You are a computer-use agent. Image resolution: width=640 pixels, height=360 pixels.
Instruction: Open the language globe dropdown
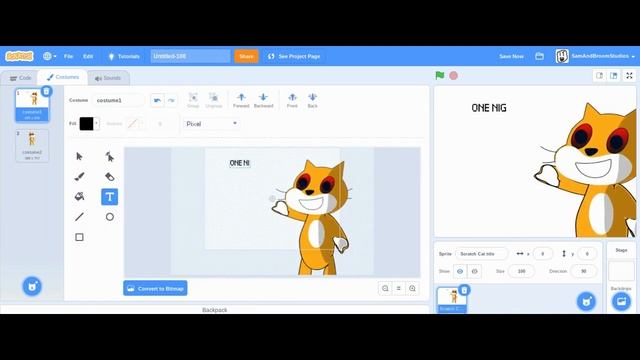click(x=50, y=56)
